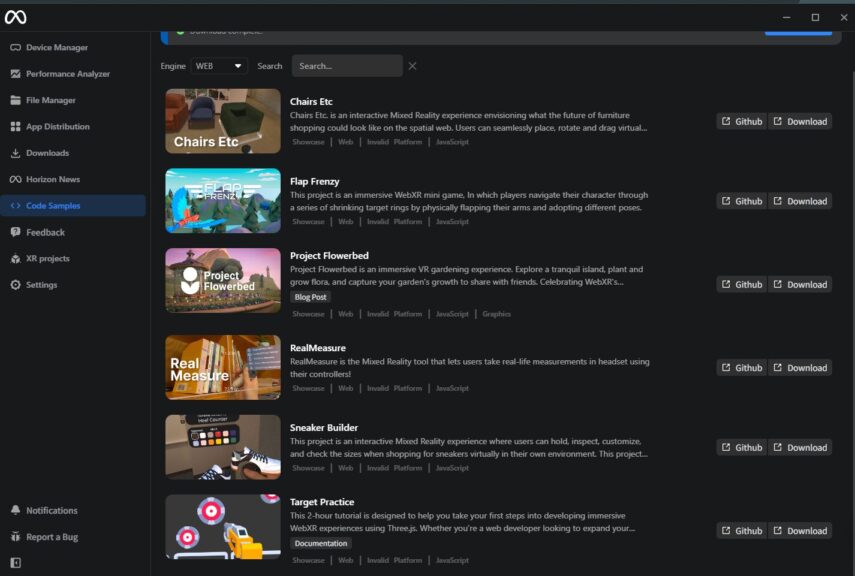
Task: Open the Blog Post link
Action: tap(310, 297)
